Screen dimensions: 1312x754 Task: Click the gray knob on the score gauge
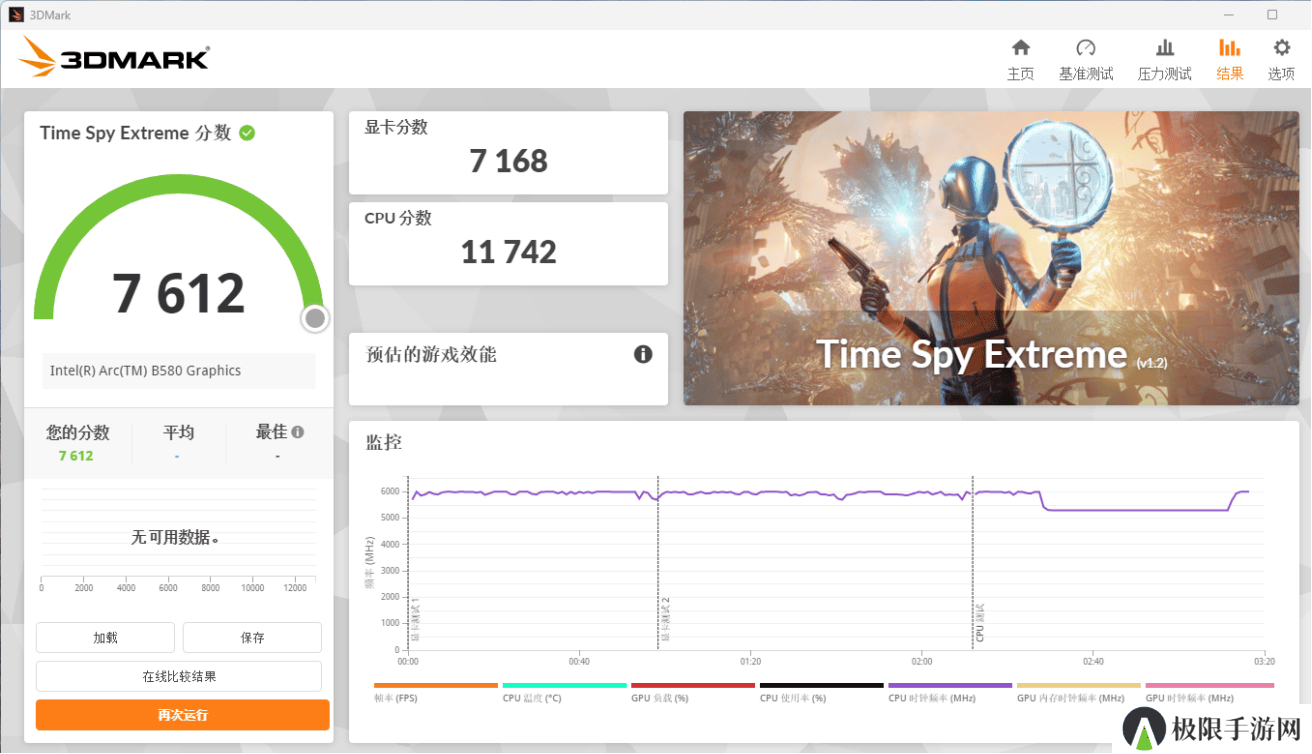315,318
